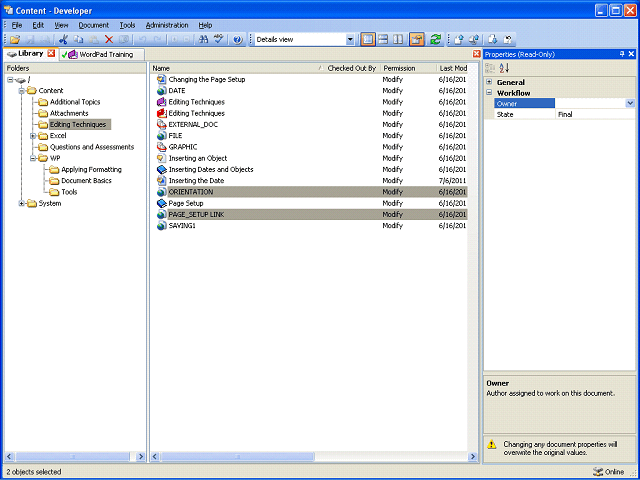Open the Details view dropdown
This screenshot has width=640, height=480.
[x=350, y=40]
